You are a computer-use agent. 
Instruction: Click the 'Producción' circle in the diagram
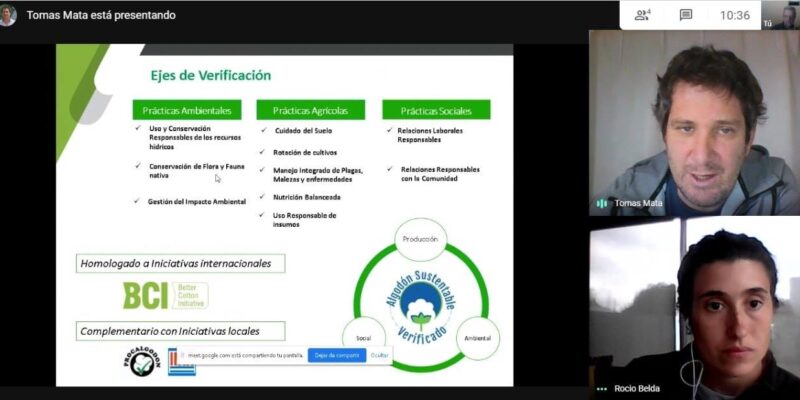pos(421,240)
